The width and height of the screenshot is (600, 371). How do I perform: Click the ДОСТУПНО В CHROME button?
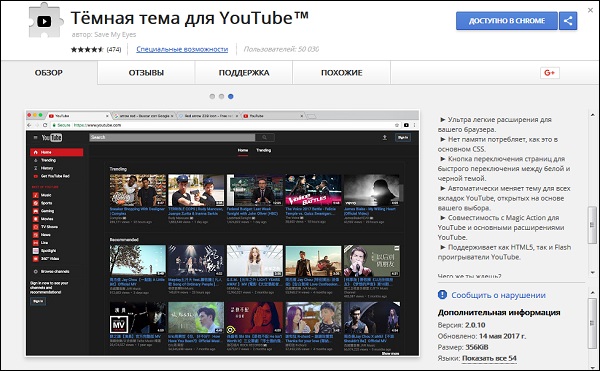[x=507, y=21]
